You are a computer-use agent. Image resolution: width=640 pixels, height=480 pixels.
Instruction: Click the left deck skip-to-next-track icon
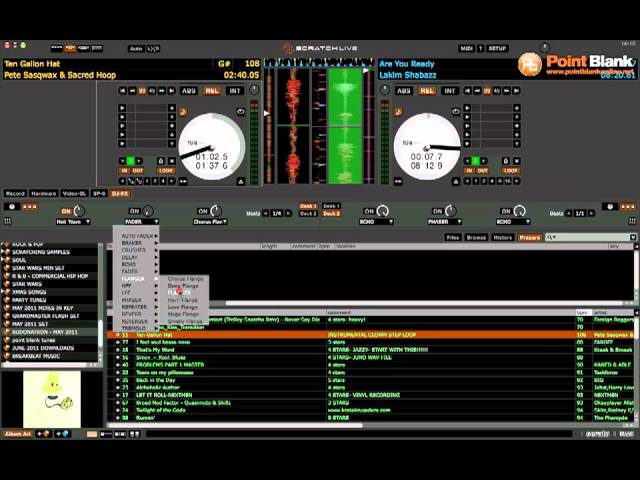[172, 91]
